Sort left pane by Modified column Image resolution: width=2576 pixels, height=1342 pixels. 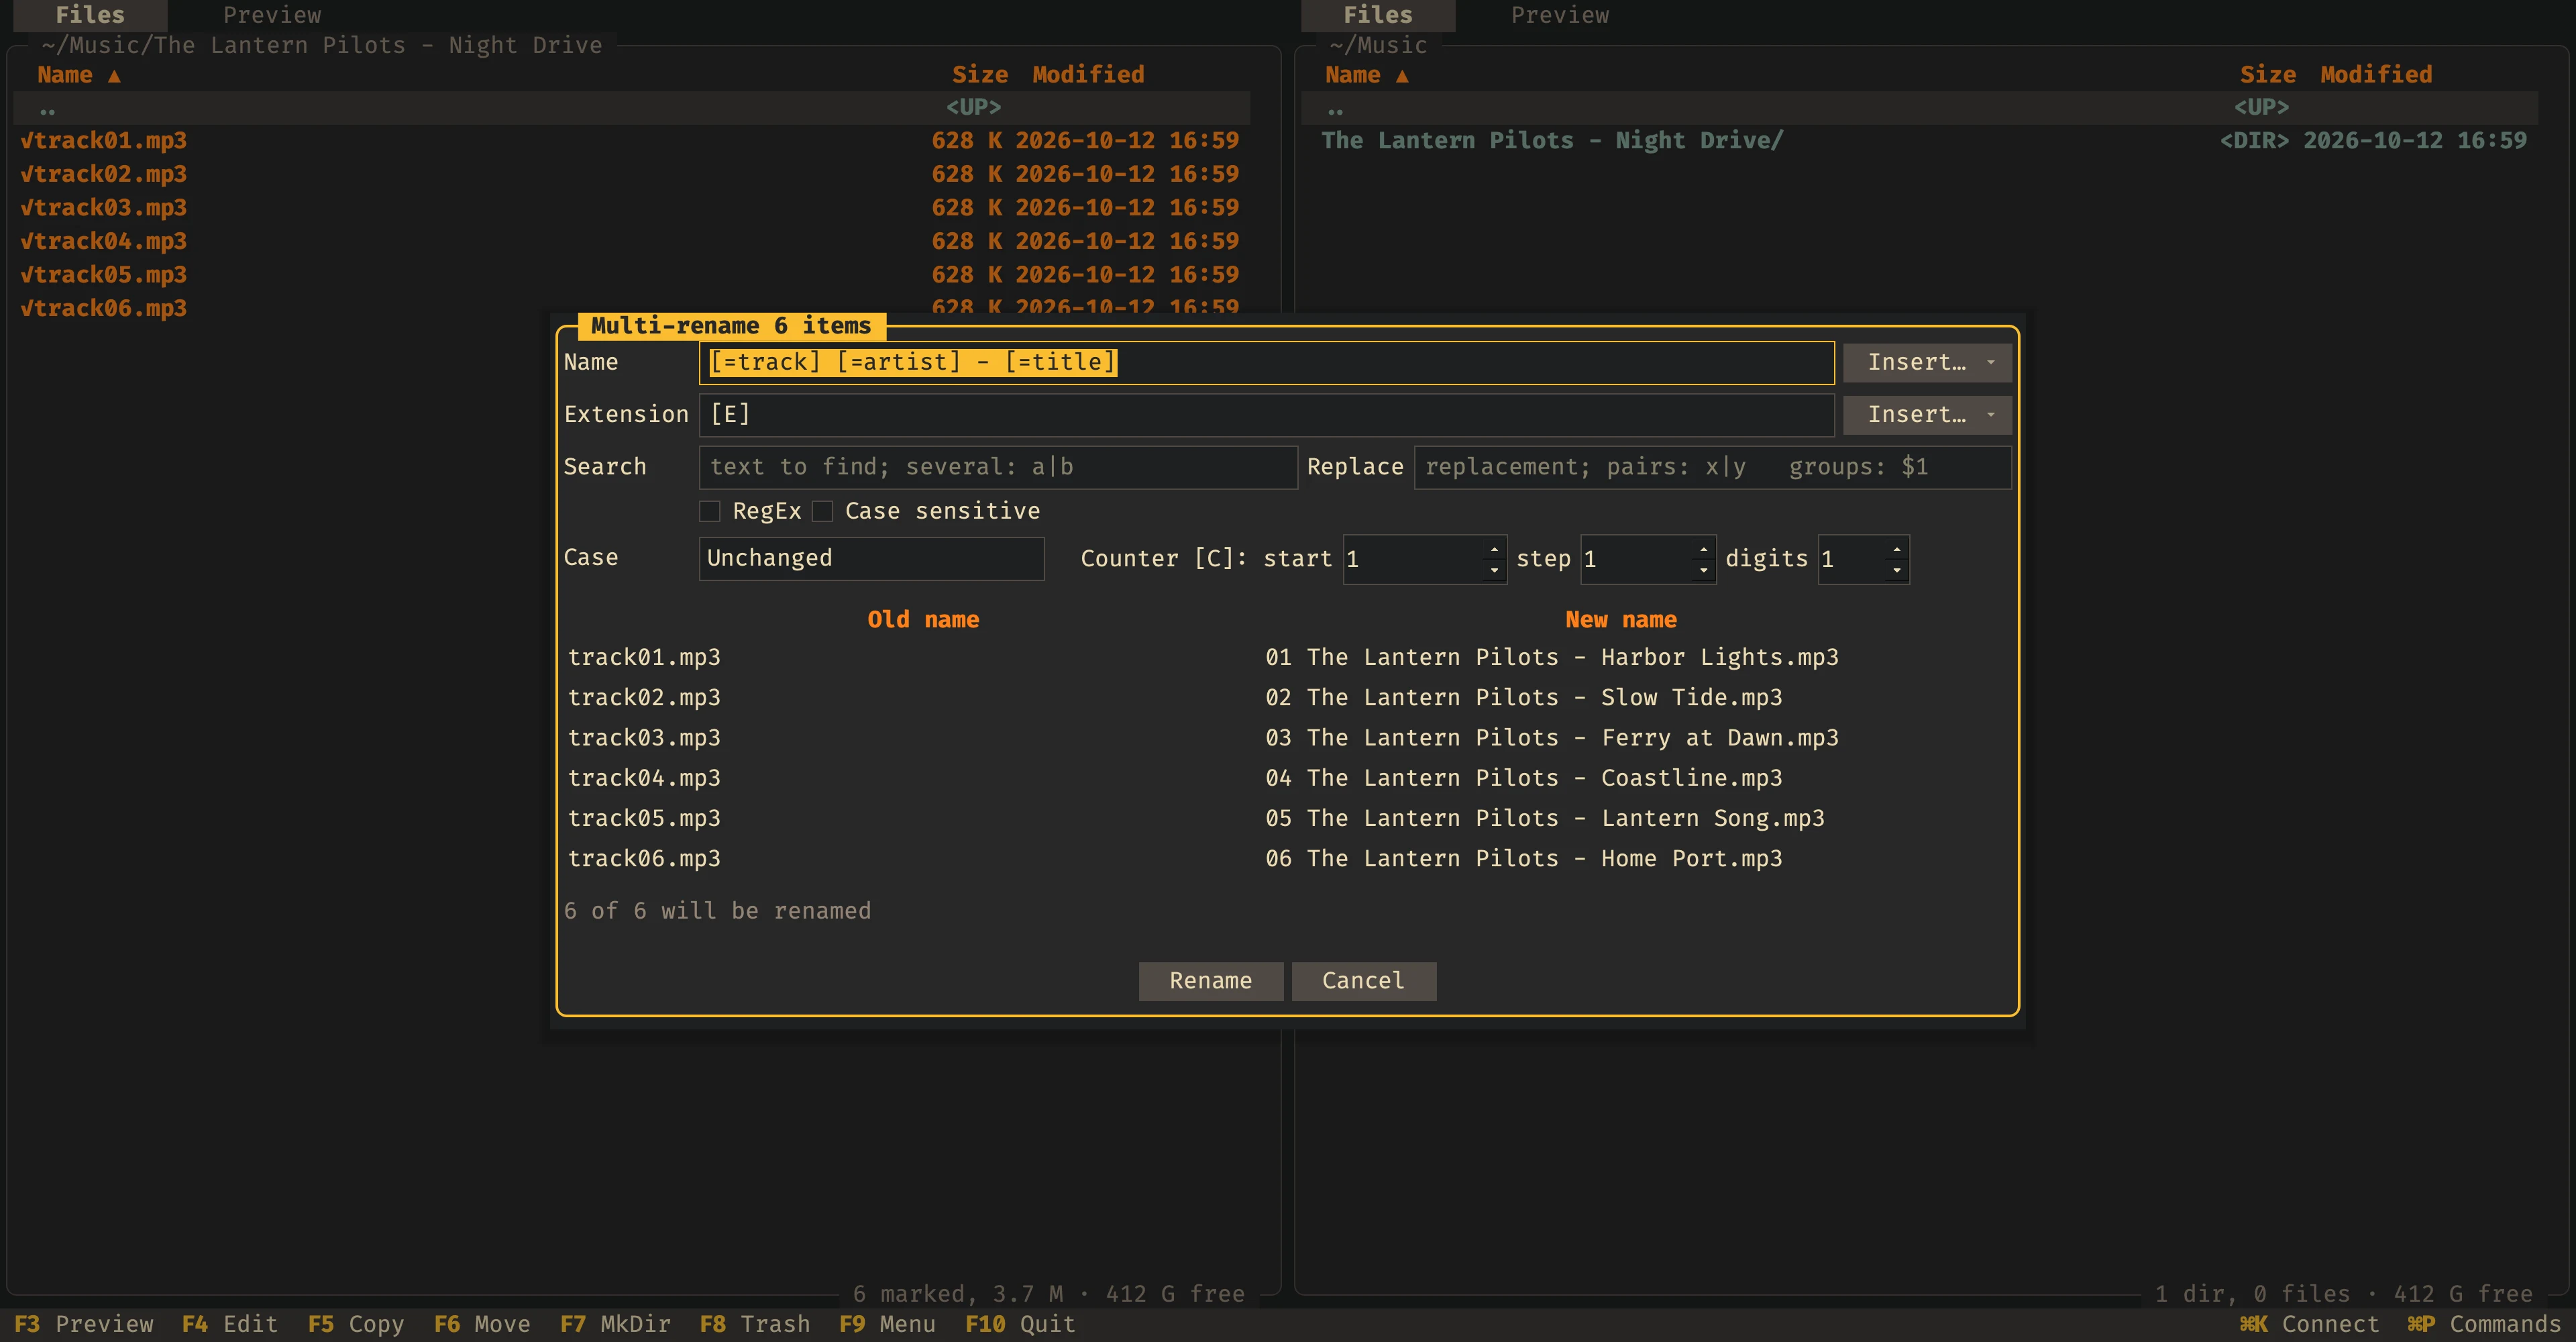pos(1088,75)
